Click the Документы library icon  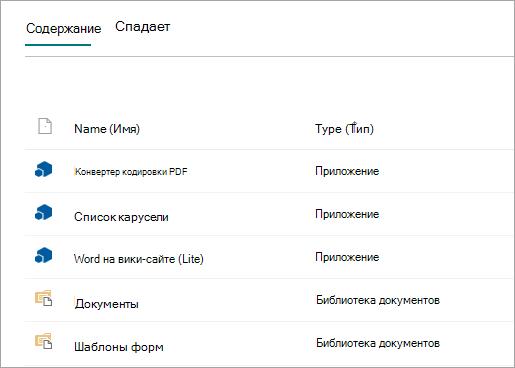click(44, 298)
